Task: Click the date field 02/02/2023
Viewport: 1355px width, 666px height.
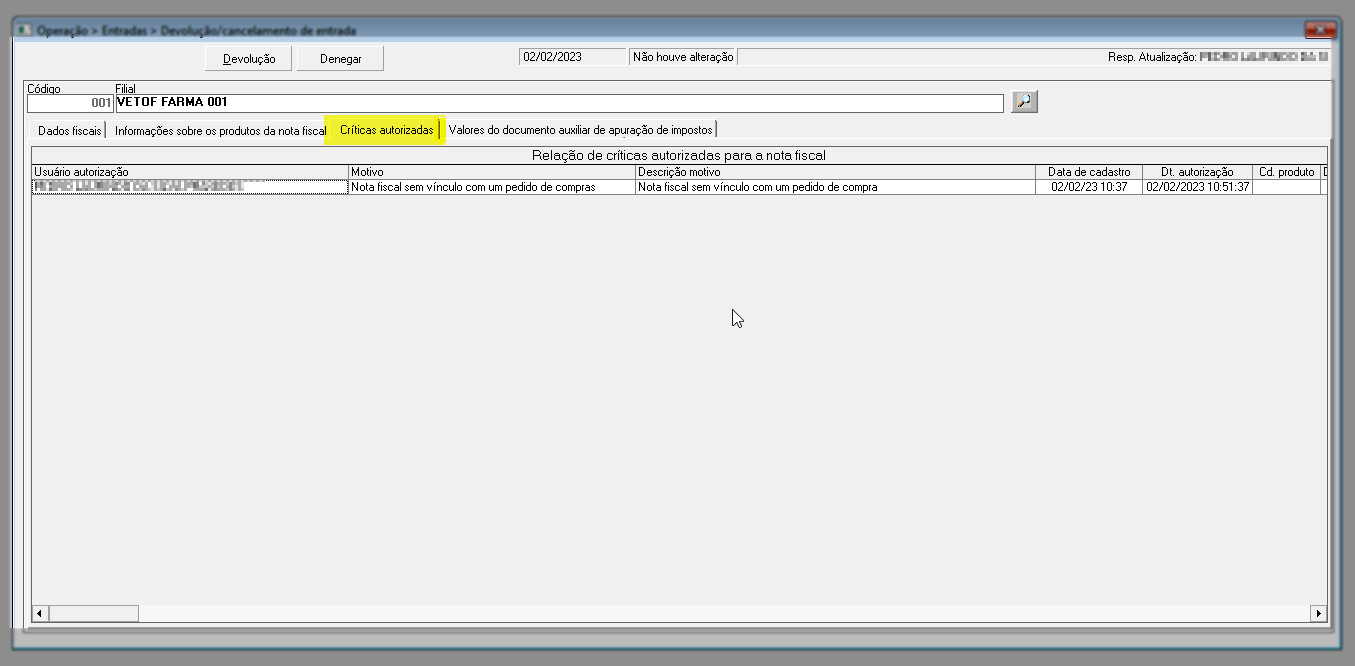Action: click(573, 57)
